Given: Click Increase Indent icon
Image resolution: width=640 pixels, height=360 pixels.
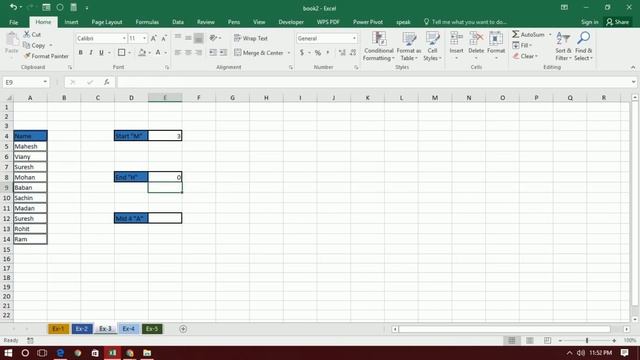Looking at the screenshot, I should click(x=224, y=53).
